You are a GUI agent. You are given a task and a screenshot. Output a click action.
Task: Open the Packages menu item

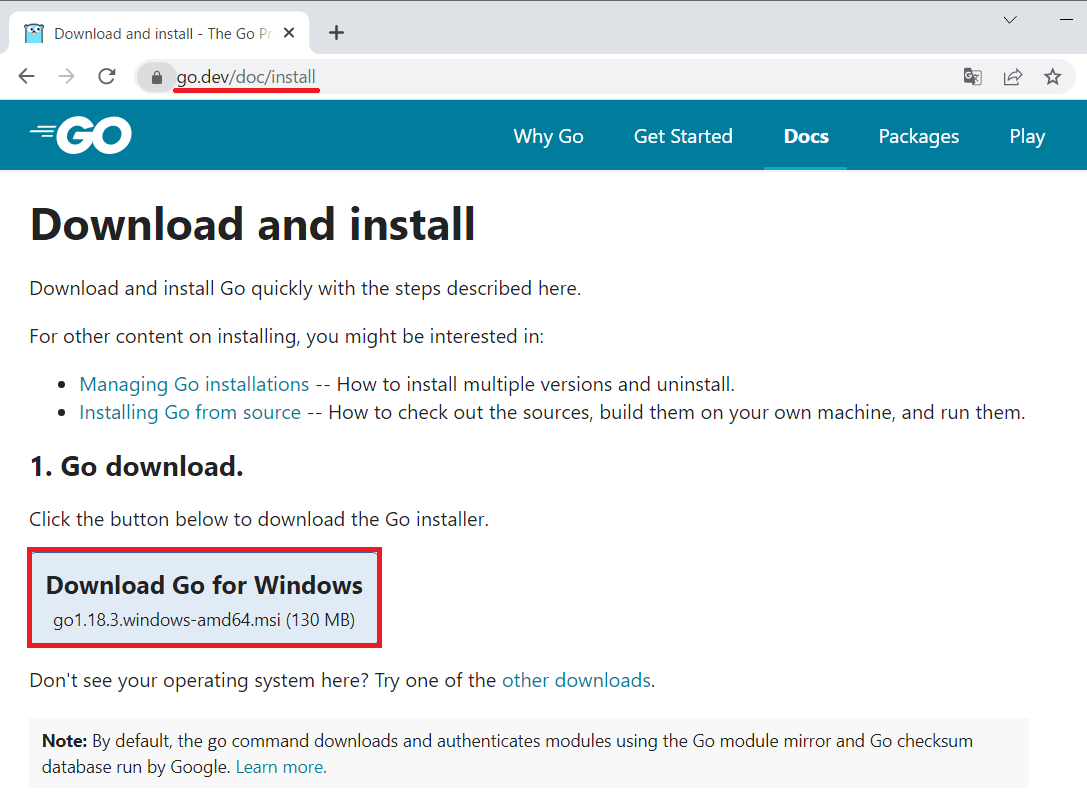tap(919, 136)
